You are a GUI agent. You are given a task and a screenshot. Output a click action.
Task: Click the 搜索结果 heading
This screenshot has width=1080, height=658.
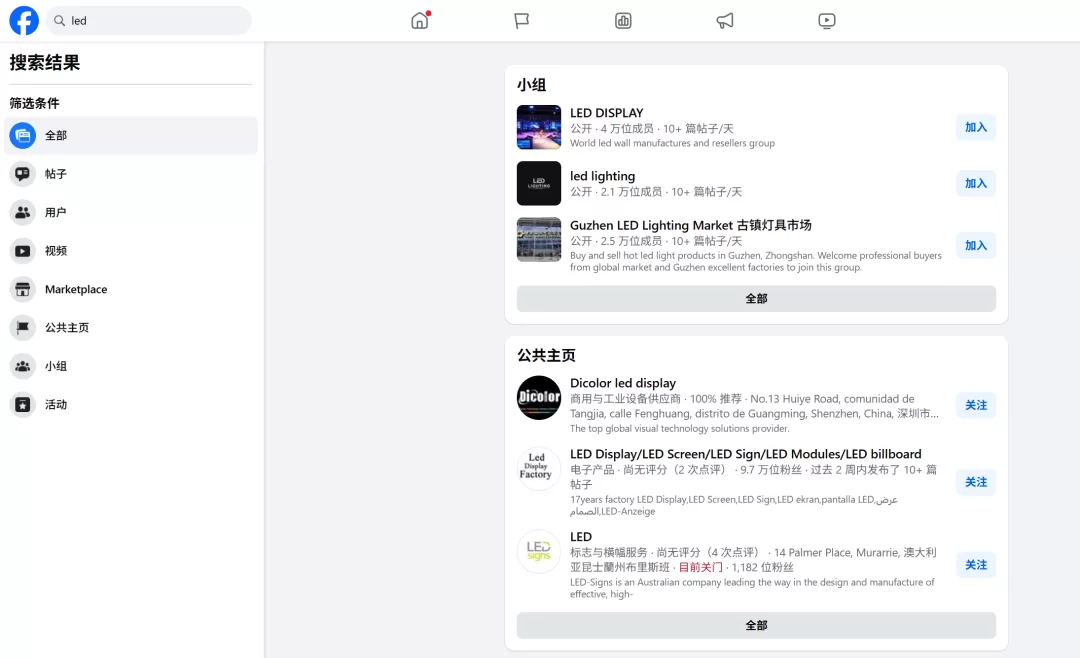click(x=45, y=63)
